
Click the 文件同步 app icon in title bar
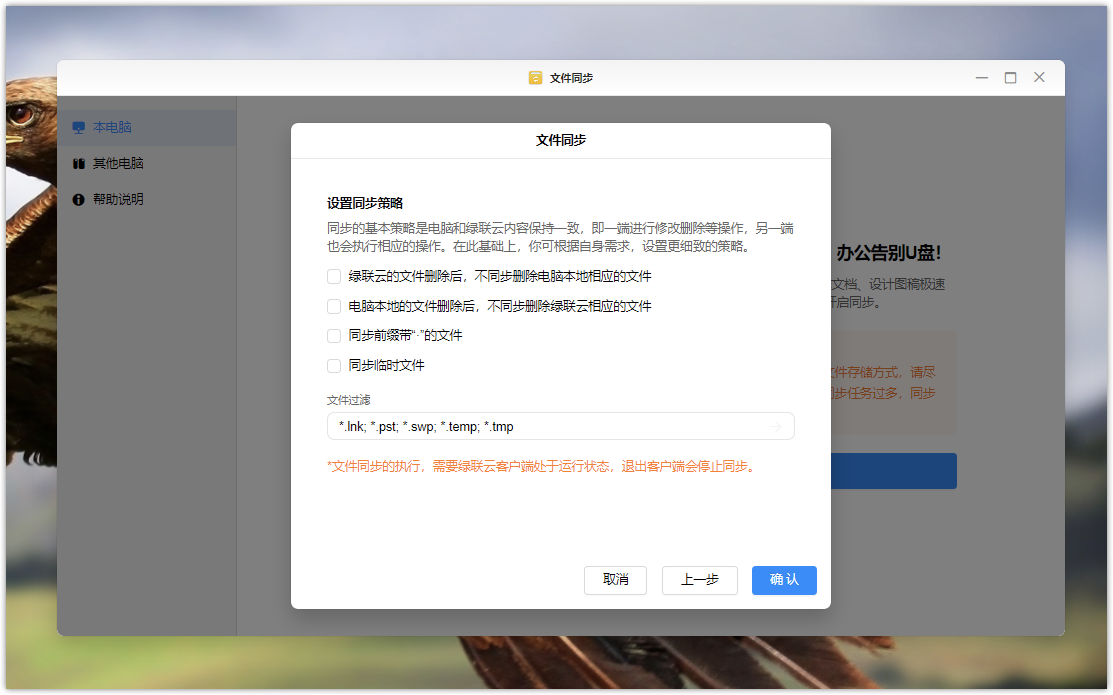tap(535, 78)
